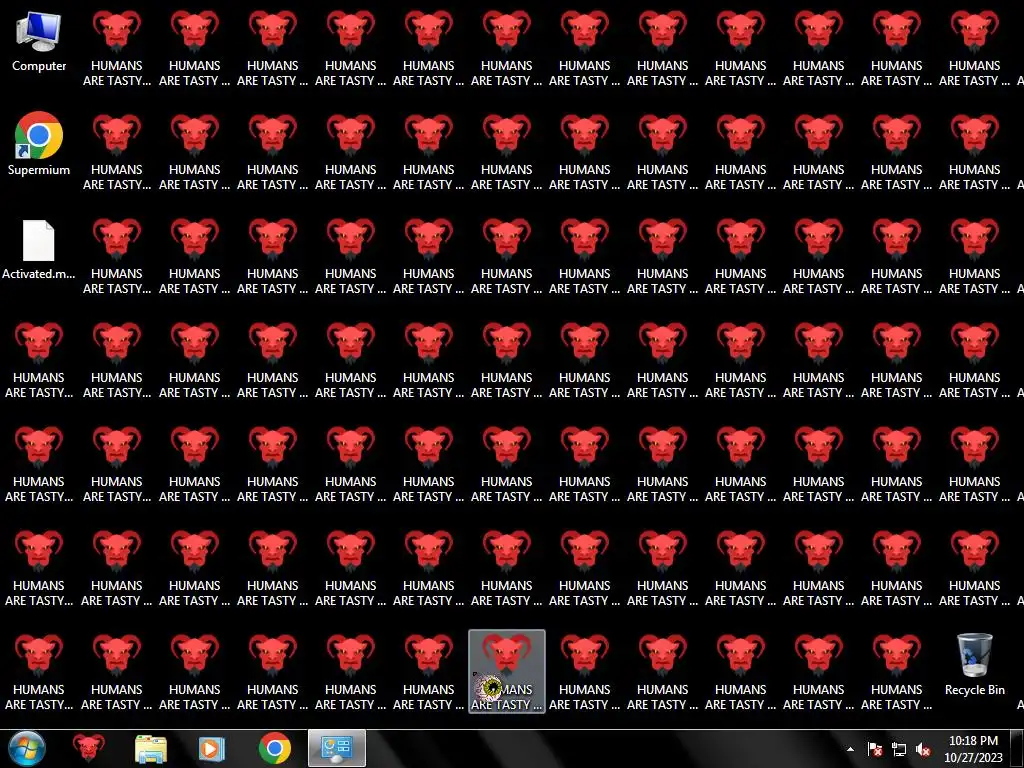The height and width of the screenshot is (768, 1024).
Task: Select the Supermium browser shortcut
Action: (39, 144)
